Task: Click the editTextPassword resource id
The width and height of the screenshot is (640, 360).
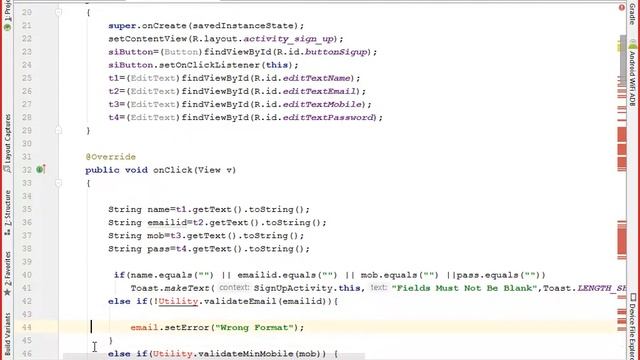Action: tap(328, 117)
